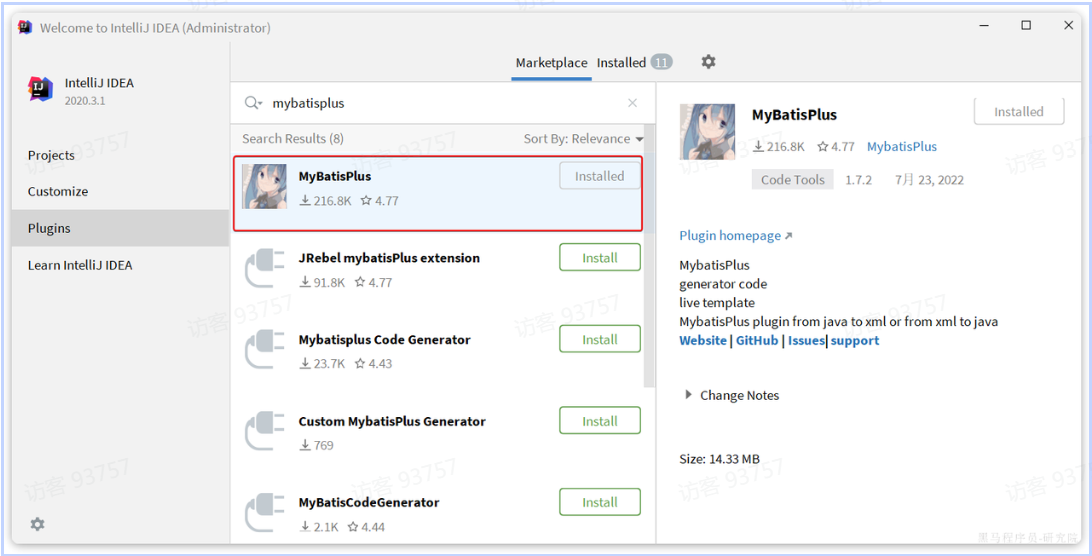Click the 91.8K downloads count
The image size is (1092, 556).
click(x=322, y=282)
